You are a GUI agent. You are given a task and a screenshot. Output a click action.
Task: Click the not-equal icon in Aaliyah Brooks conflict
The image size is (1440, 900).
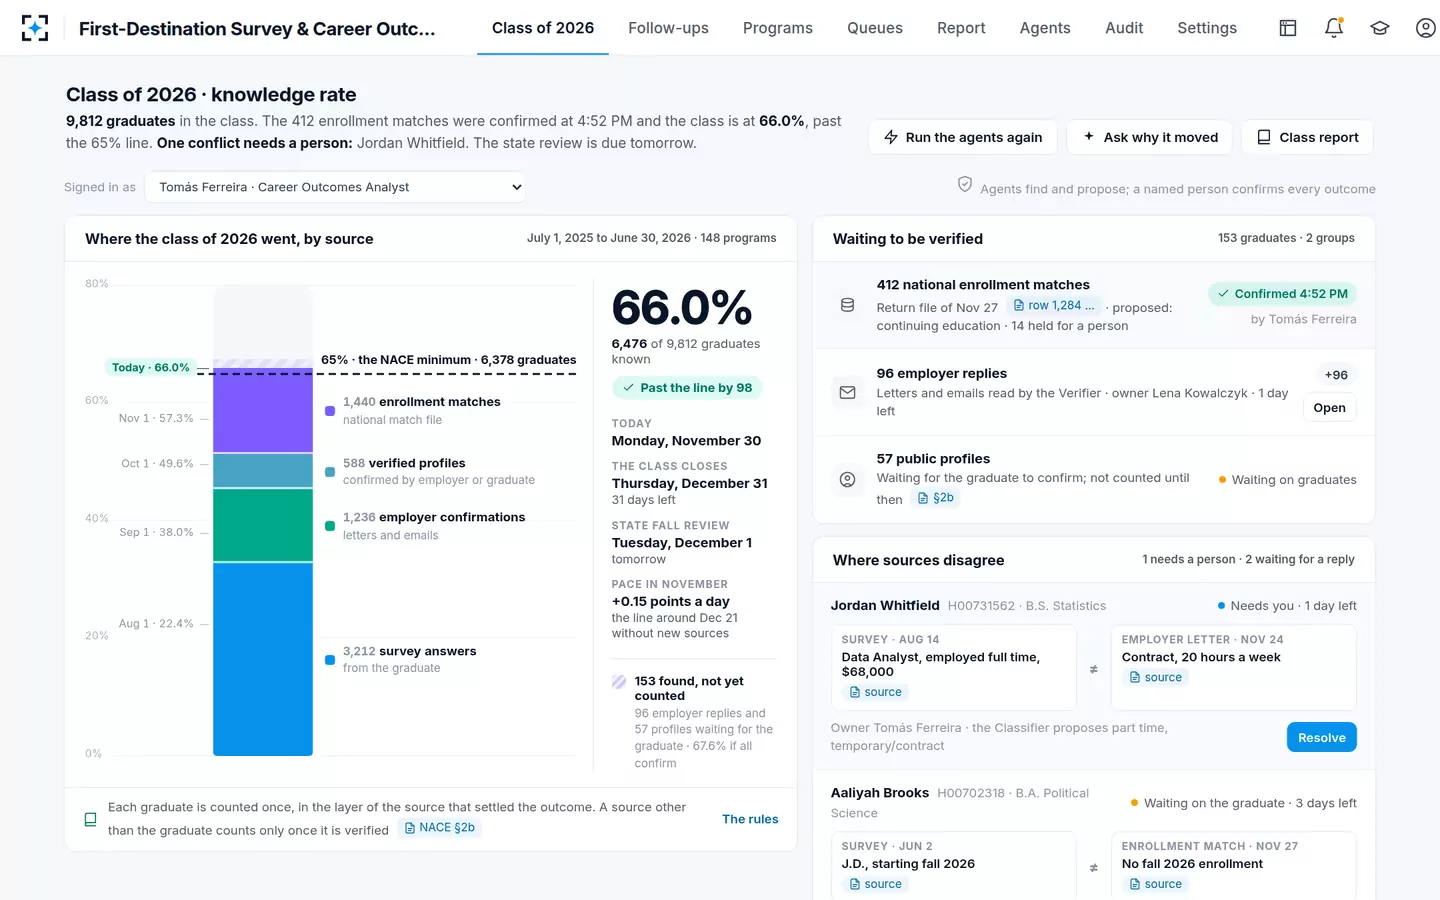point(1093,867)
